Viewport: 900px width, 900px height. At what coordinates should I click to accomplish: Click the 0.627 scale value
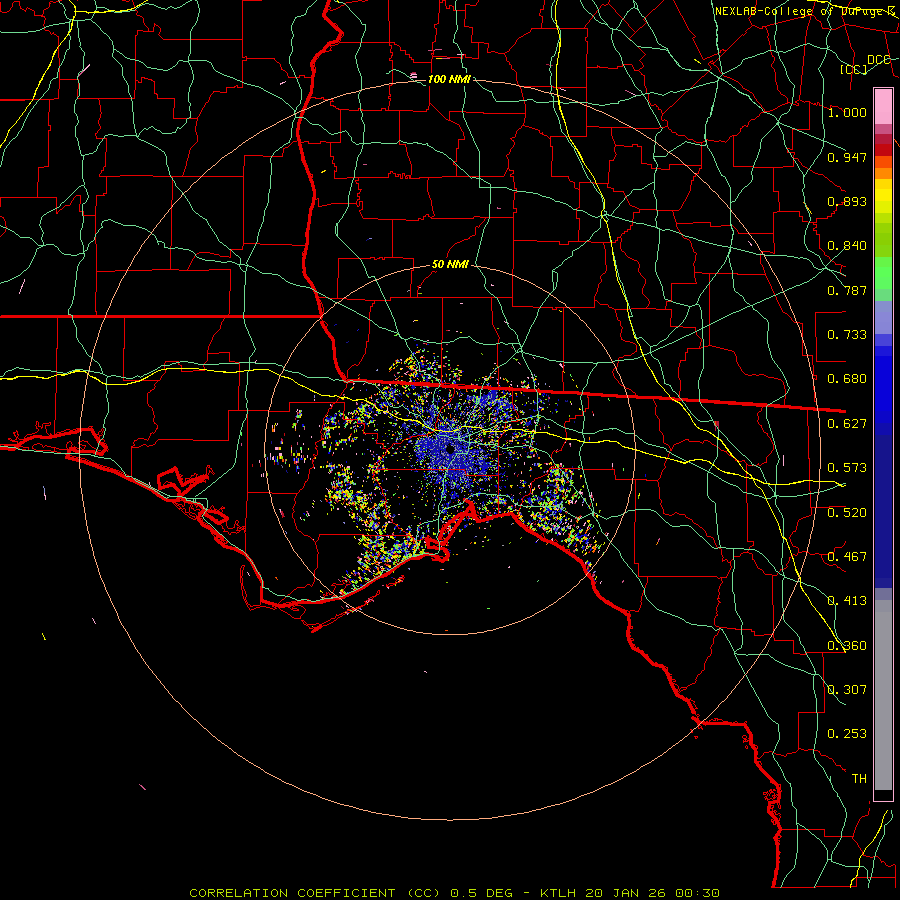847,424
